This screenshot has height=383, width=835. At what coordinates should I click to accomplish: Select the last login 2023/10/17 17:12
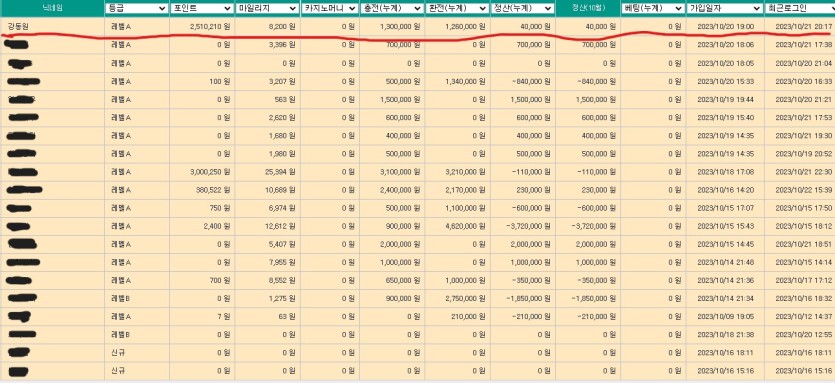click(804, 281)
